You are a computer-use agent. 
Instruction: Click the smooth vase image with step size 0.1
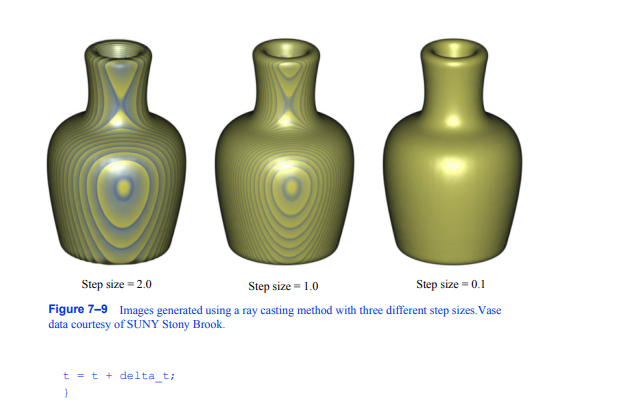tap(453, 151)
